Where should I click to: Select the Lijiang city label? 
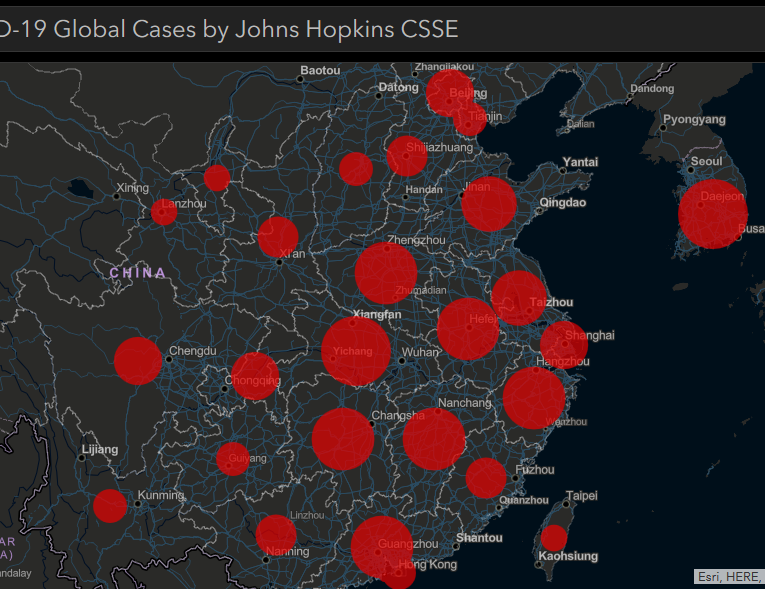coord(100,449)
